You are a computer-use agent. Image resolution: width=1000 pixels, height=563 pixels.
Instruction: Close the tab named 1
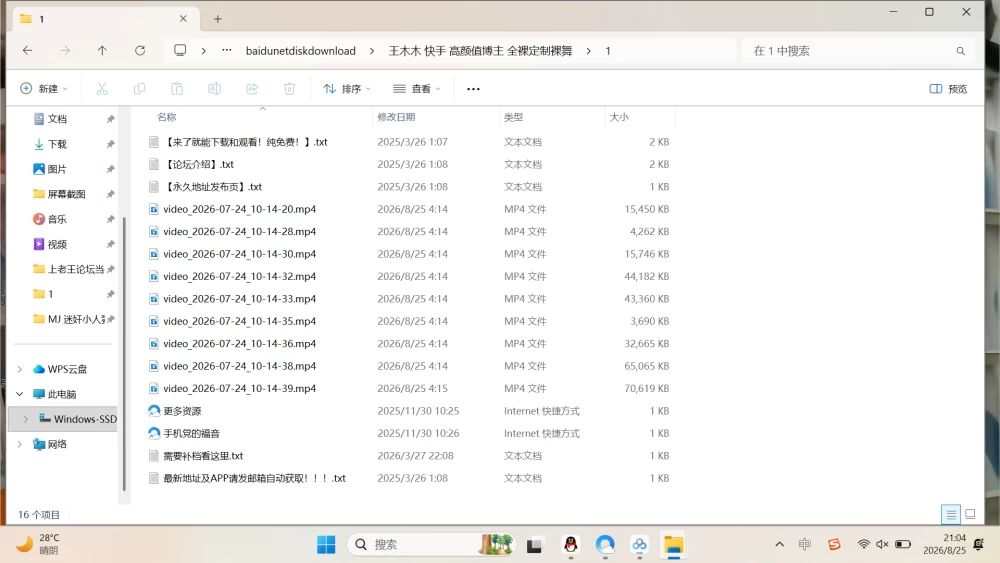183,18
